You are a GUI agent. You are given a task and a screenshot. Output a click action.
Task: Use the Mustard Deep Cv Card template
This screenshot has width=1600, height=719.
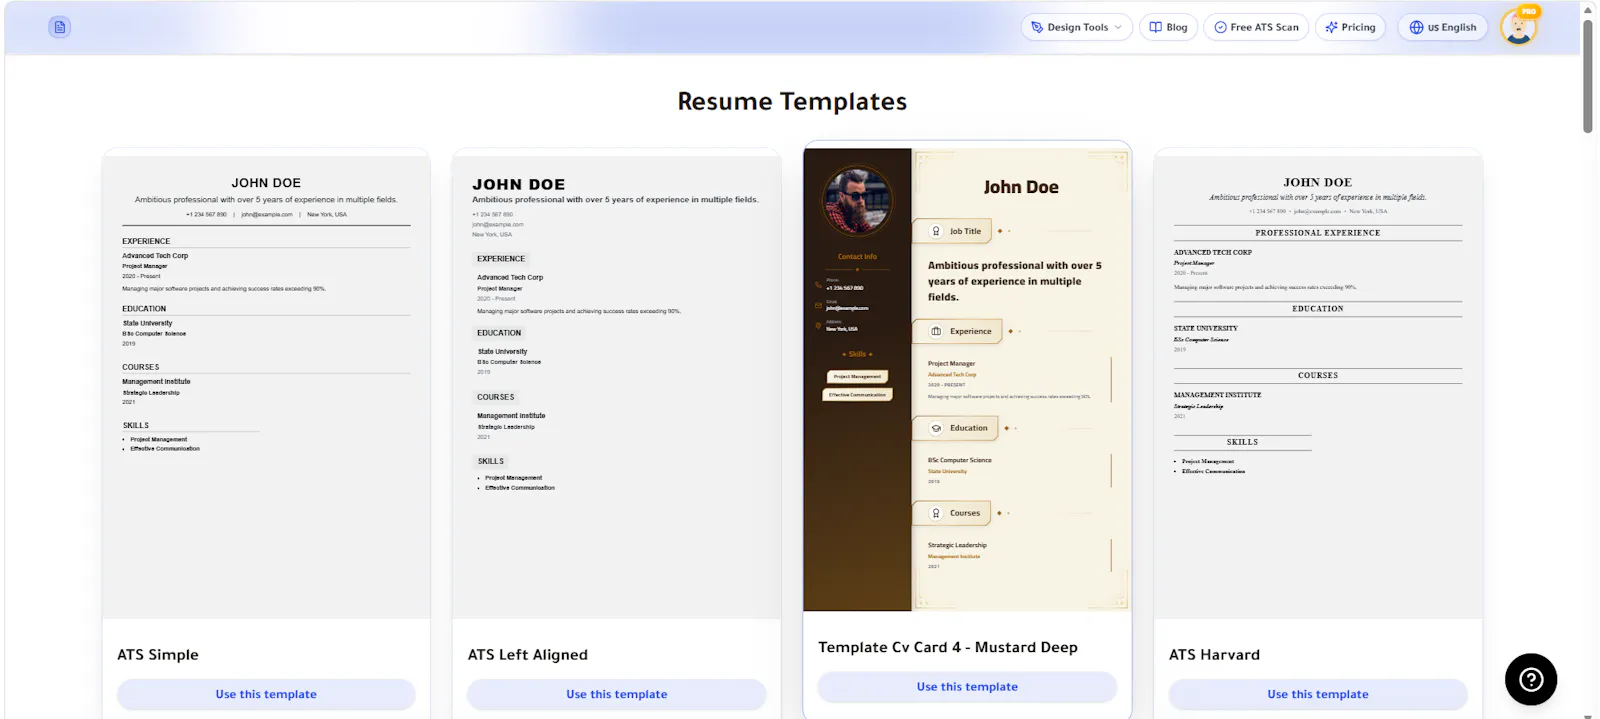(x=967, y=687)
